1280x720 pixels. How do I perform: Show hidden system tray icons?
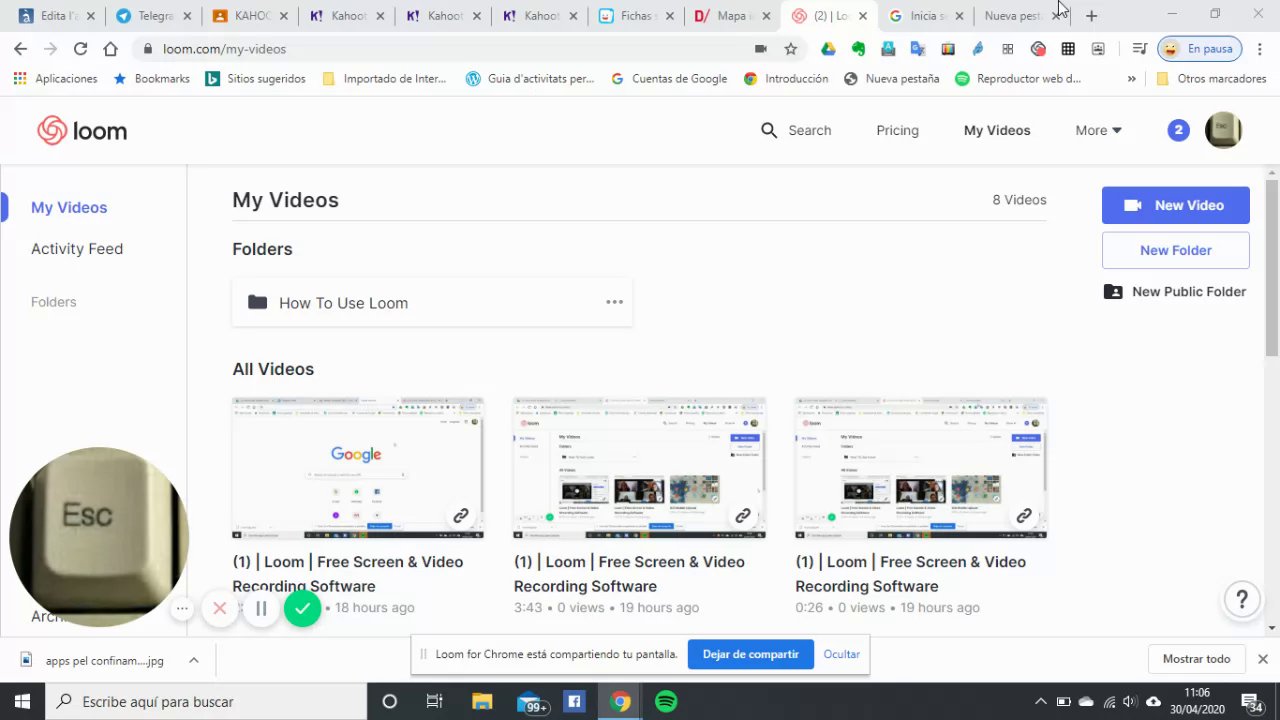click(x=1041, y=701)
